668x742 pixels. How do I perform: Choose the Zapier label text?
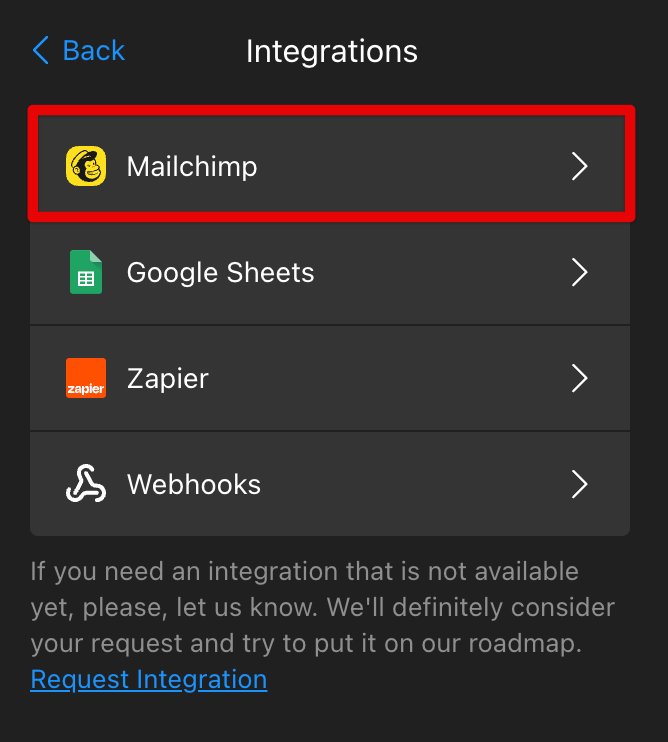pyautogui.click(x=167, y=379)
